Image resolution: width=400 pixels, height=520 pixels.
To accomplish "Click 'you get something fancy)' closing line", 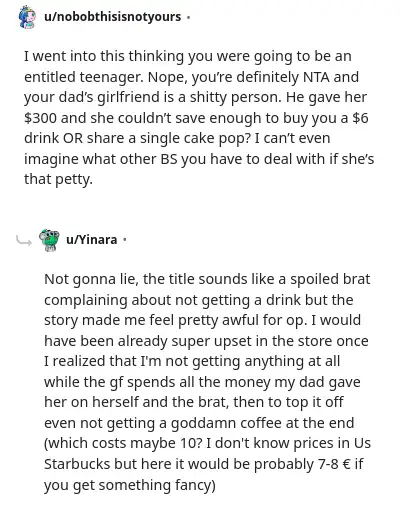I will (130, 485).
